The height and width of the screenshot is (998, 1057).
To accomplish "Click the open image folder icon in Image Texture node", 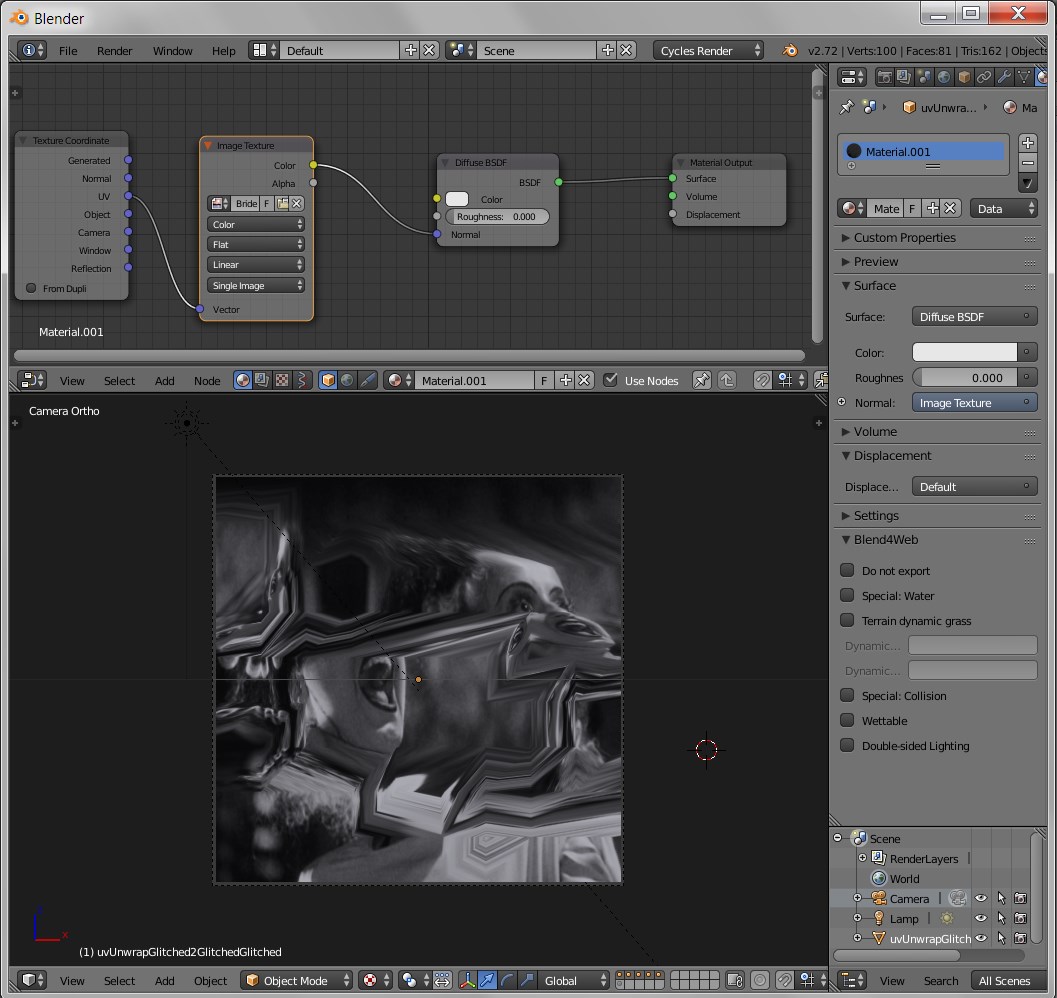I will 282,203.
